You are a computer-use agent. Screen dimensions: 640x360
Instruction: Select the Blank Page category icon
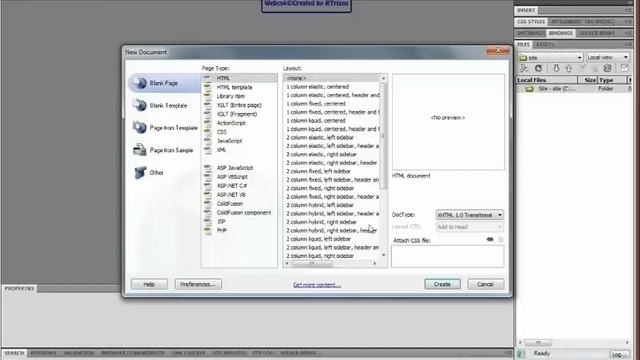[x=140, y=83]
